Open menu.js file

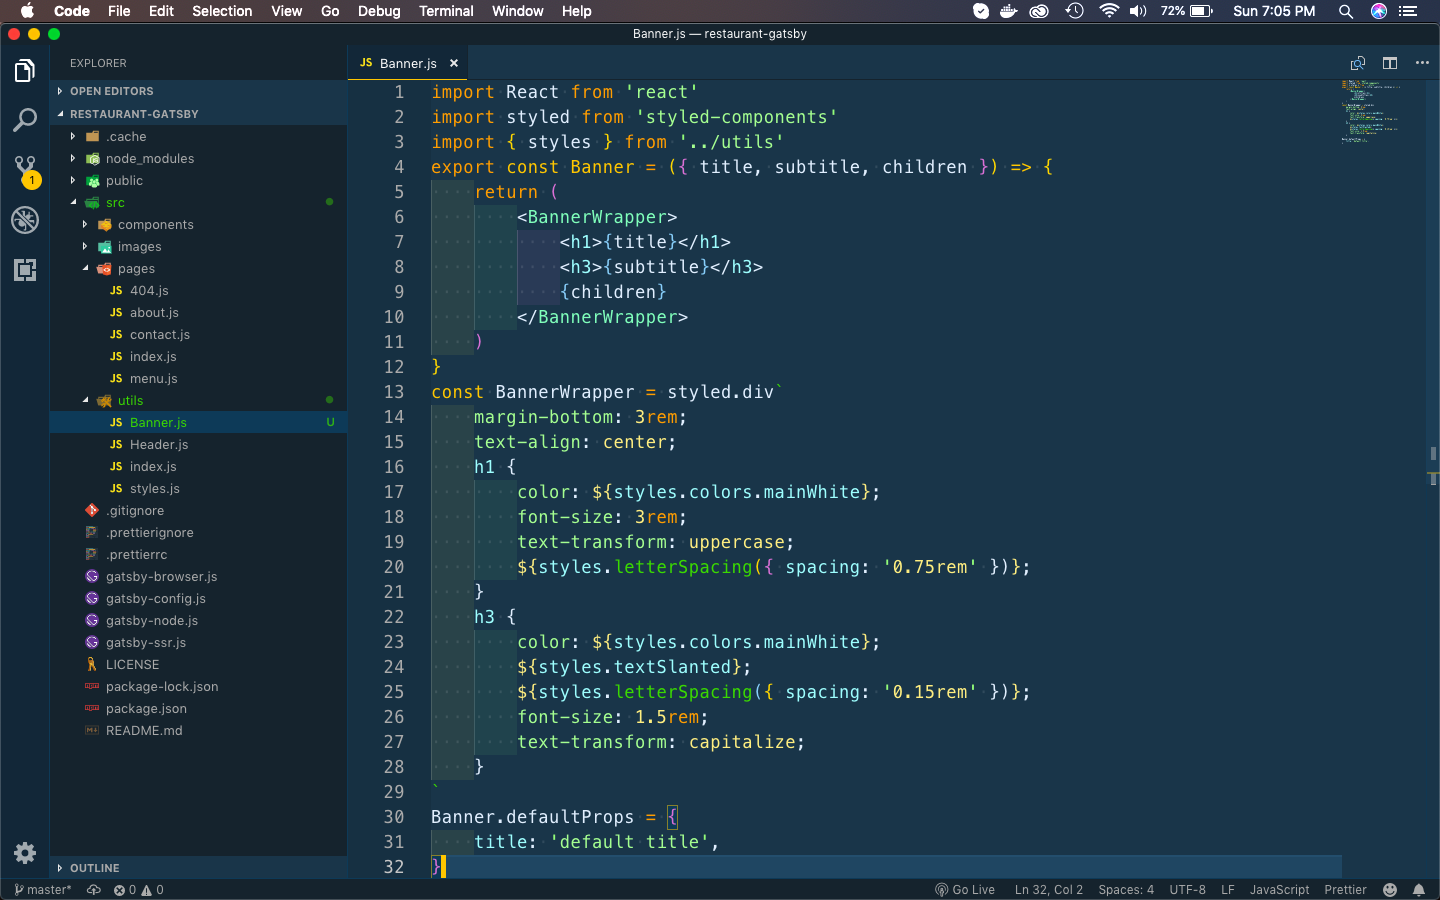point(198,379)
